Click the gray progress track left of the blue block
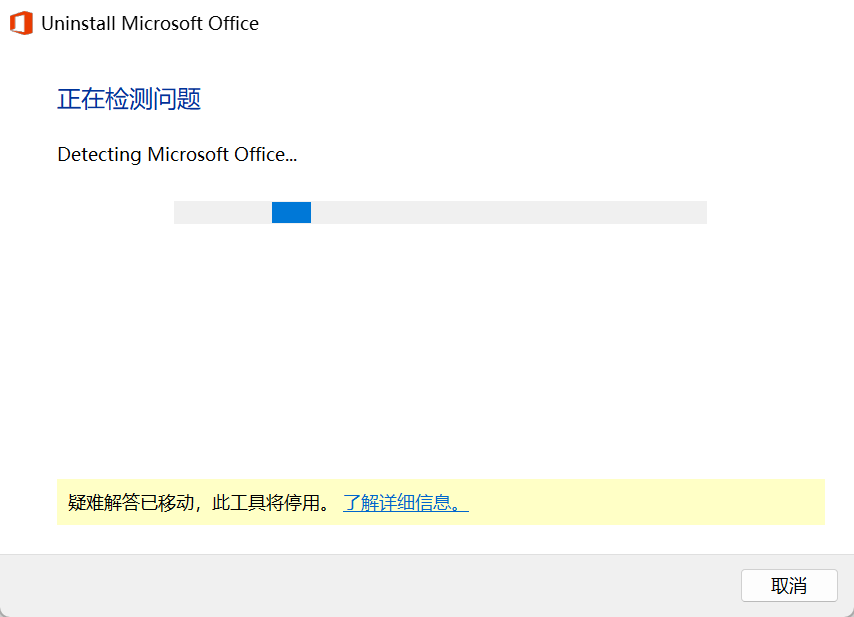Screen dimensions: 854x617 pyautogui.click(x=223, y=212)
